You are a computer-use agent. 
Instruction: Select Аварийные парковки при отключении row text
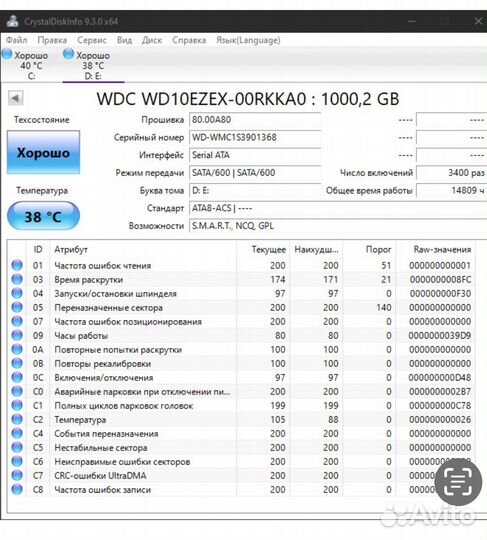click(x=142, y=392)
